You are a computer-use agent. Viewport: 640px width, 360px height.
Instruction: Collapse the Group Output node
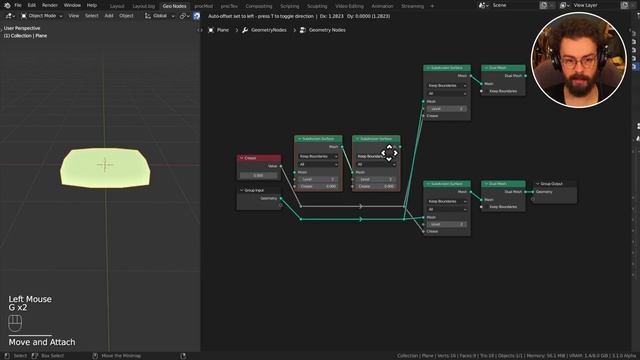pos(538,184)
